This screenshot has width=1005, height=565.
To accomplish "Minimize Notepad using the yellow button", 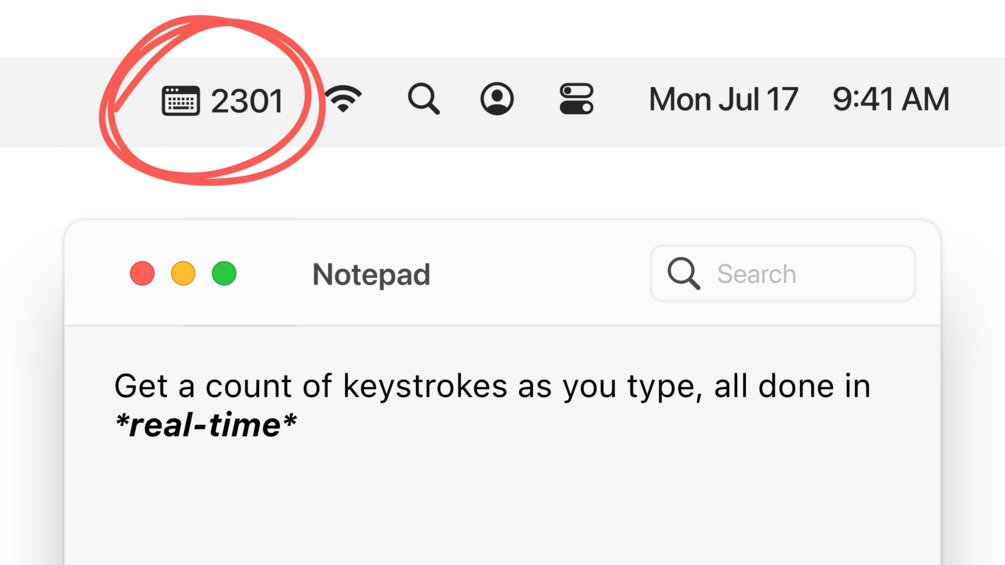I will (183, 273).
